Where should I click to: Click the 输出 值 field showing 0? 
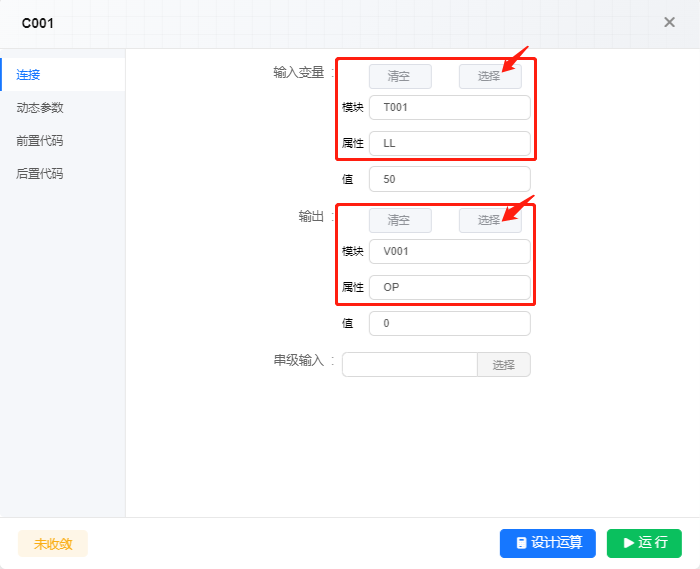point(450,323)
